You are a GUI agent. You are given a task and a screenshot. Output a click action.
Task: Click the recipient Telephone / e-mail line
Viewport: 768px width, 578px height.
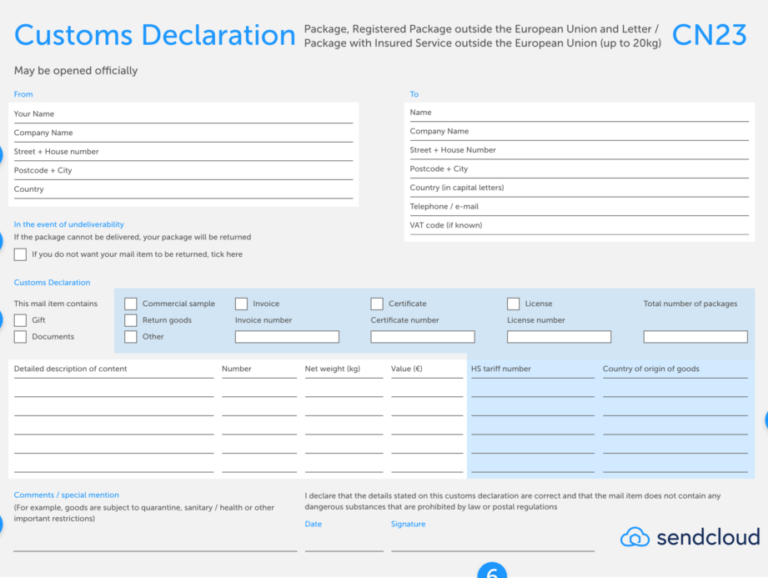[x=578, y=207]
